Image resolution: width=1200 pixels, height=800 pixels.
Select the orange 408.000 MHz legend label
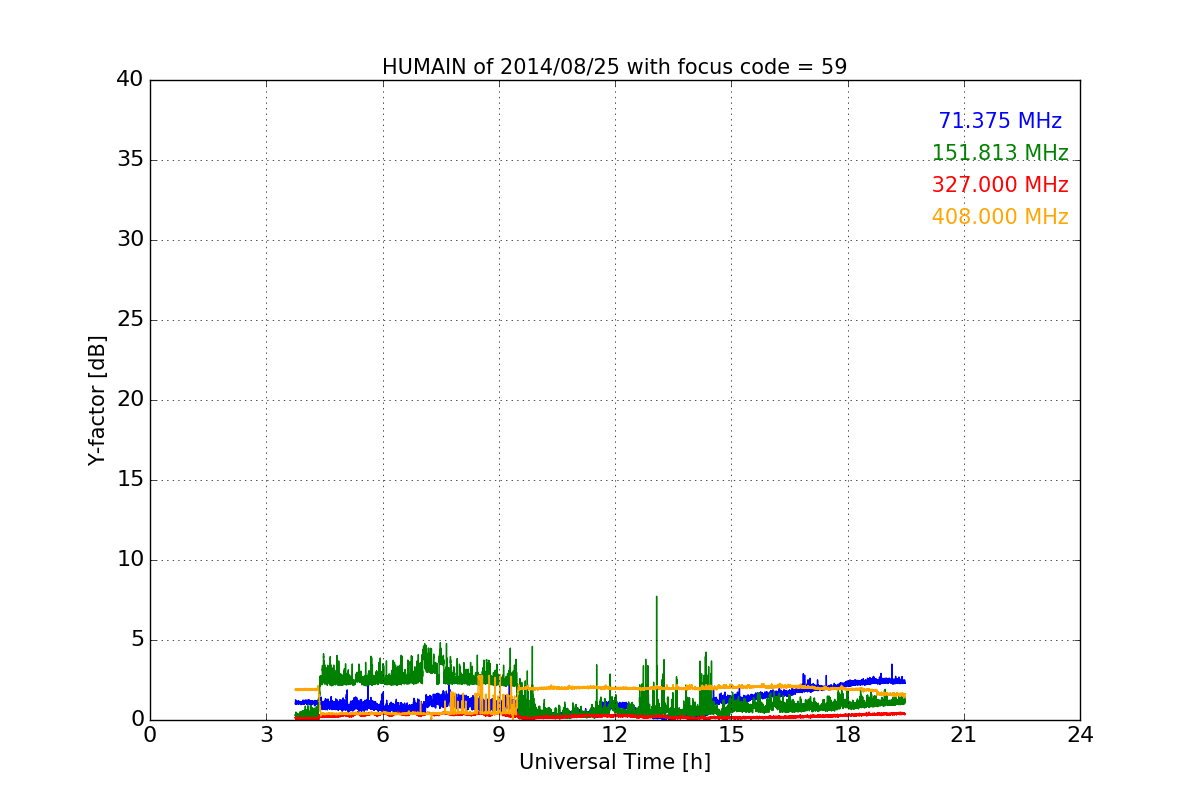[x=1000, y=217]
